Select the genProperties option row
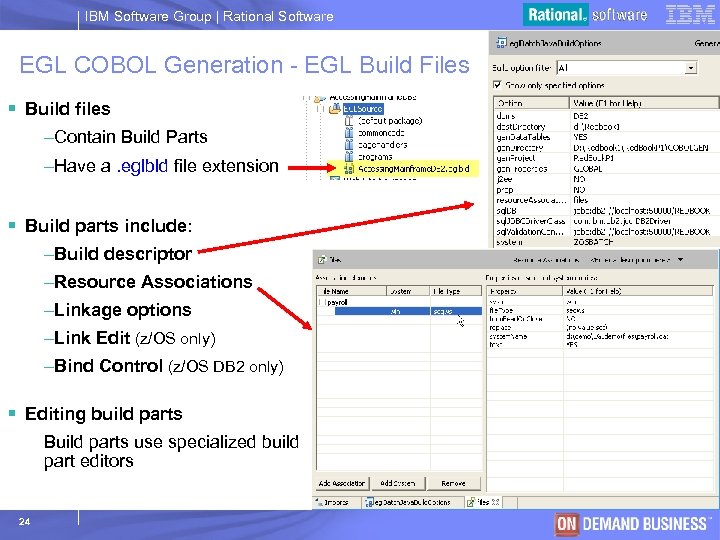The width and height of the screenshot is (720, 540). 606,169
